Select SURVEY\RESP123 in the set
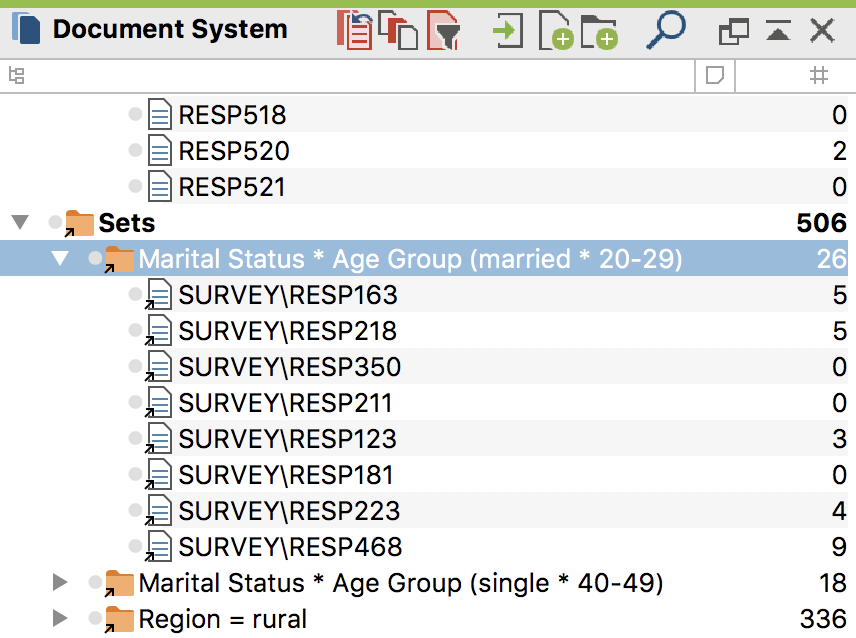This screenshot has width=856, height=638. (288, 439)
